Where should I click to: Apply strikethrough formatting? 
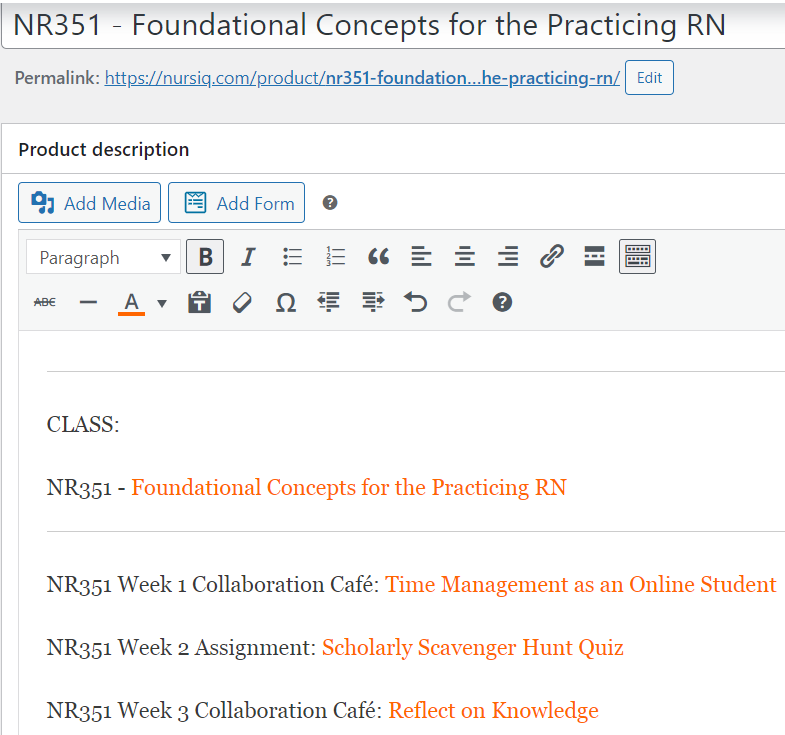click(45, 302)
